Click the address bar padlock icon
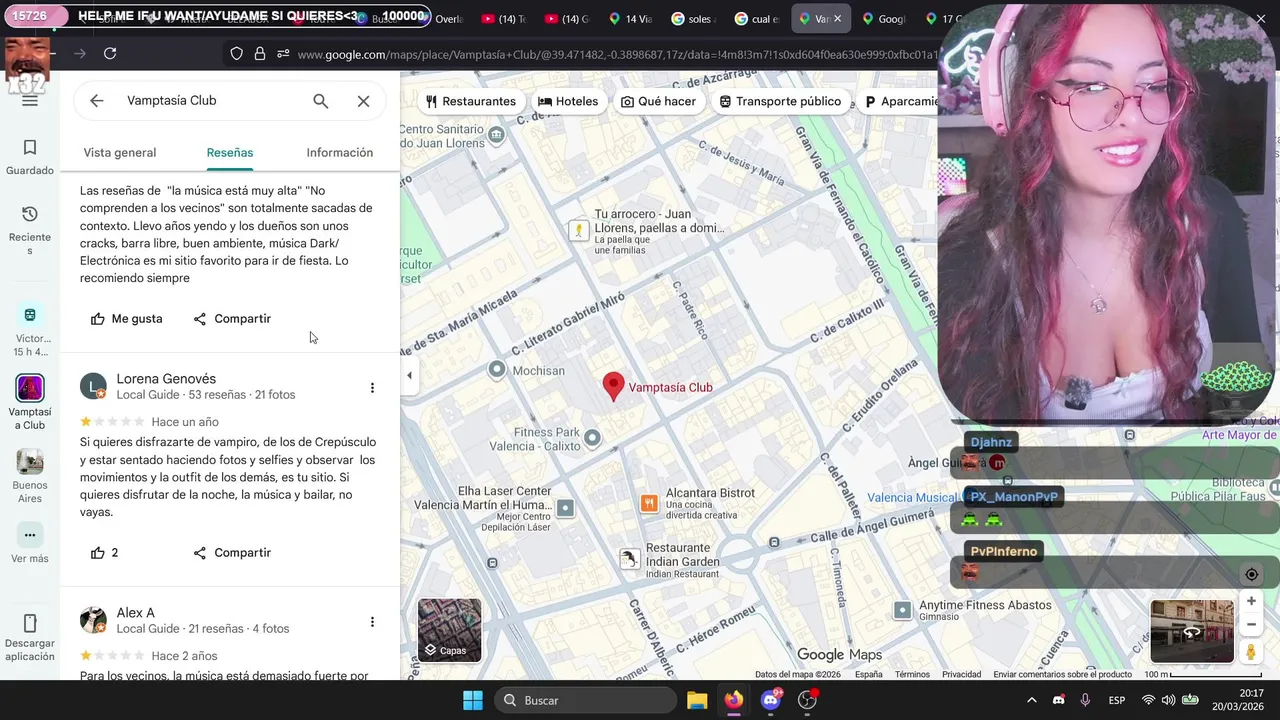This screenshot has width=1280, height=720. pos(259,54)
